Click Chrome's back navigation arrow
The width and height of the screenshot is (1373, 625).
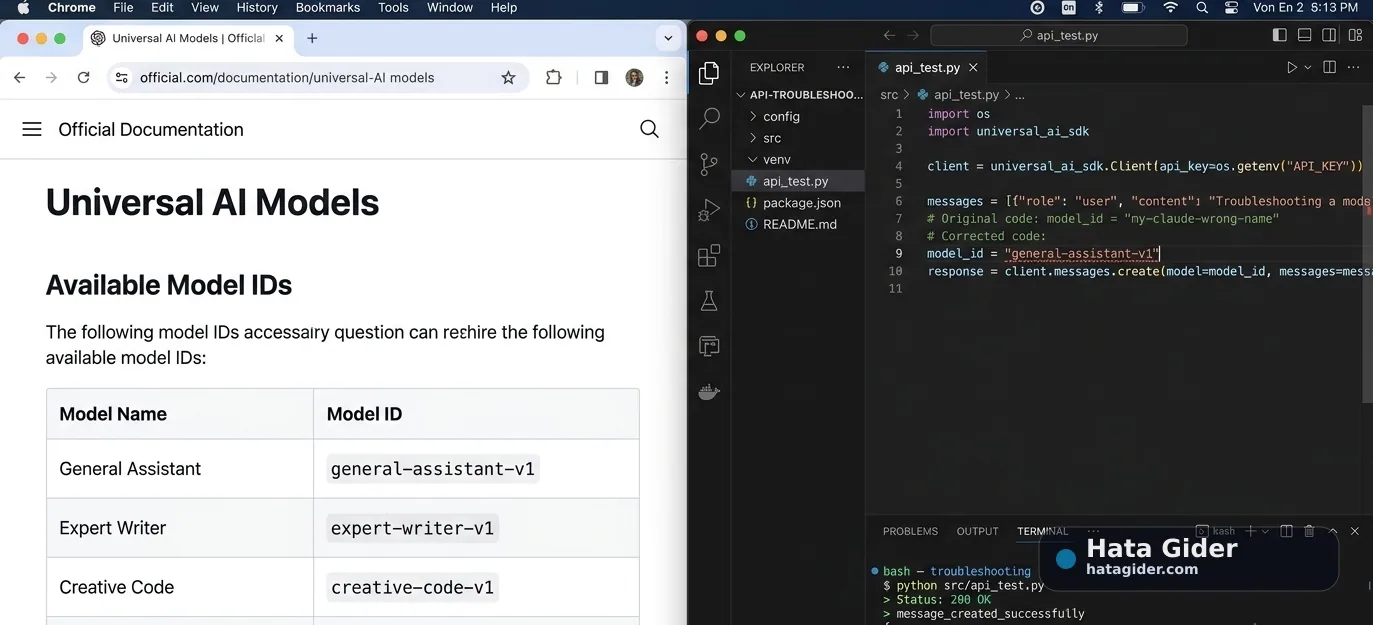click(20, 77)
